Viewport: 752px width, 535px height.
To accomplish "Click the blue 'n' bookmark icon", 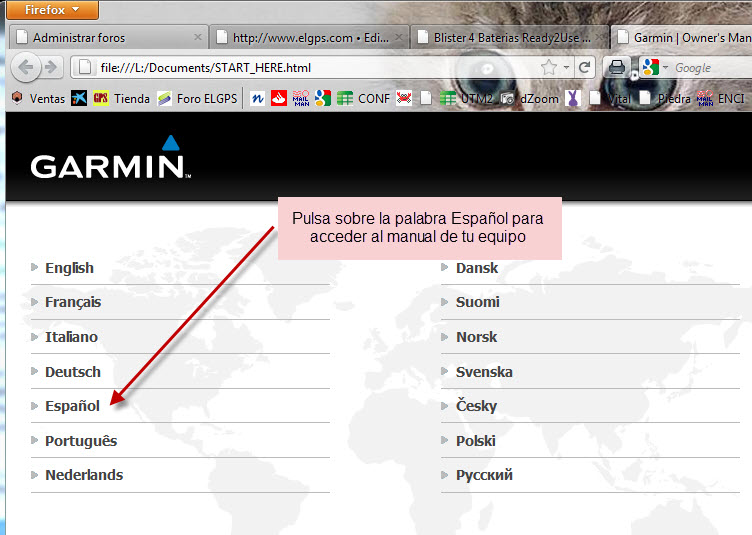I will [257, 98].
